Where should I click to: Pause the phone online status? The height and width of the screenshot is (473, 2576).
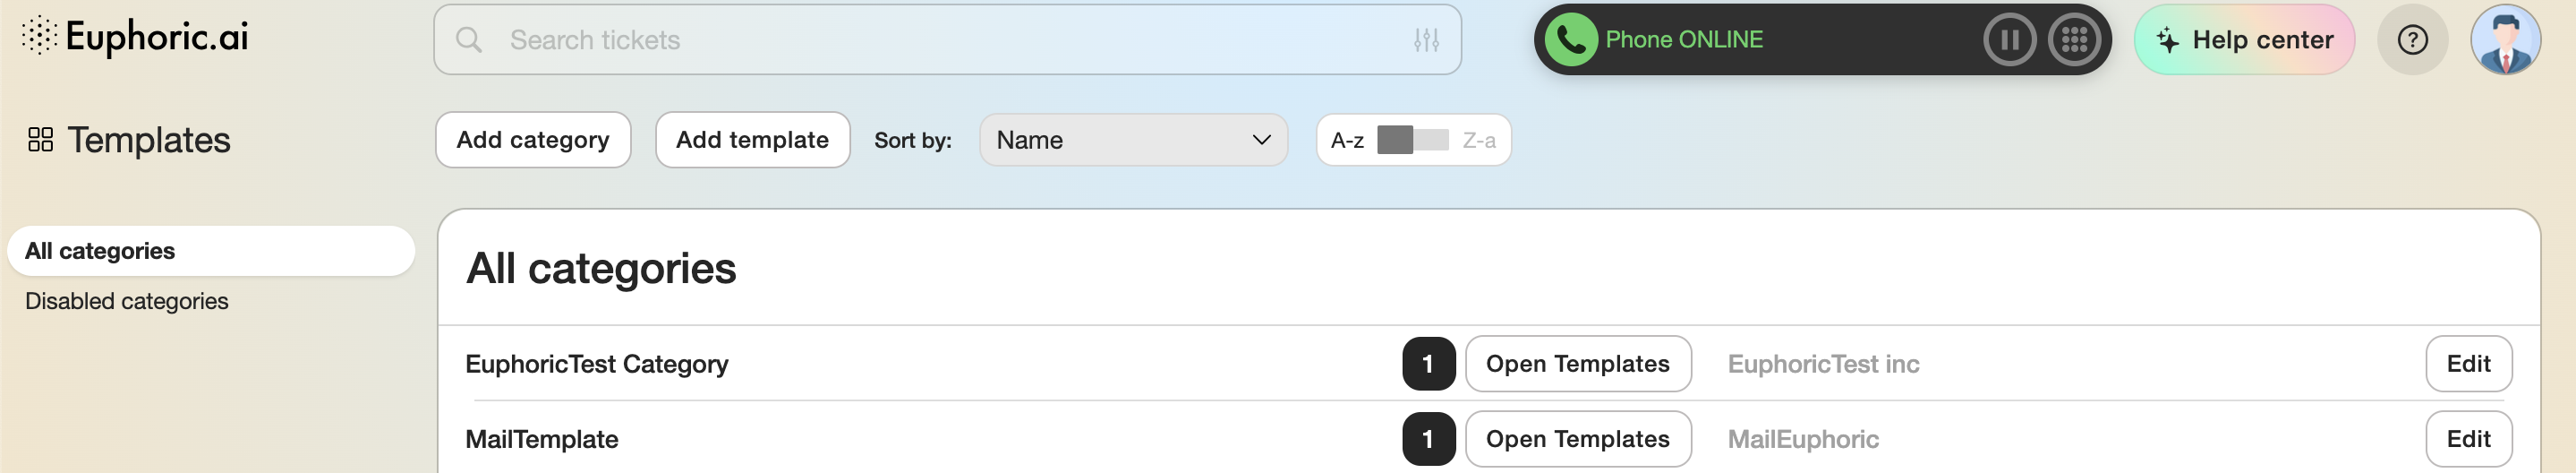point(2009,40)
